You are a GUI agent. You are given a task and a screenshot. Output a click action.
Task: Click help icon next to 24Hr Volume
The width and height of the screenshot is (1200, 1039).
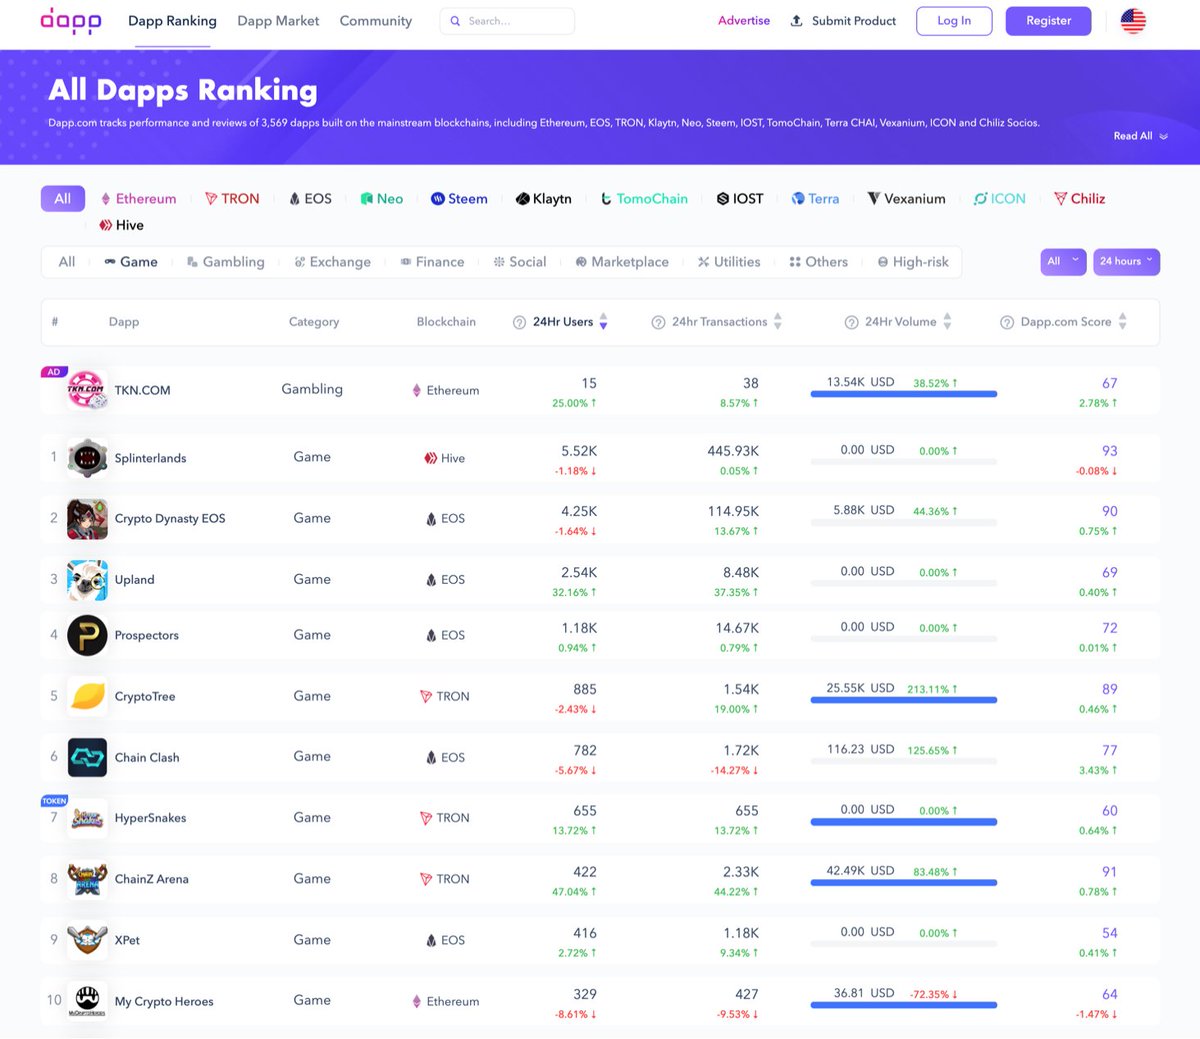point(851,322)
